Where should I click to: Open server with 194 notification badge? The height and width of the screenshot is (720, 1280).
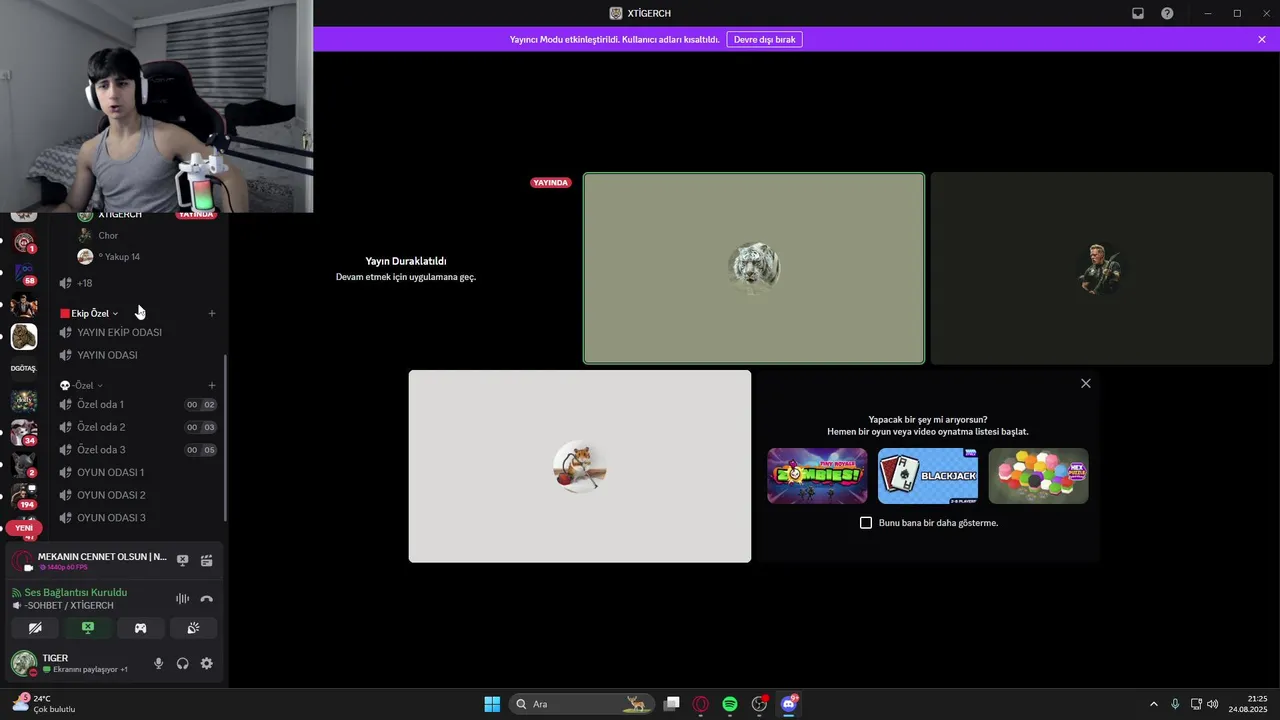24,497
